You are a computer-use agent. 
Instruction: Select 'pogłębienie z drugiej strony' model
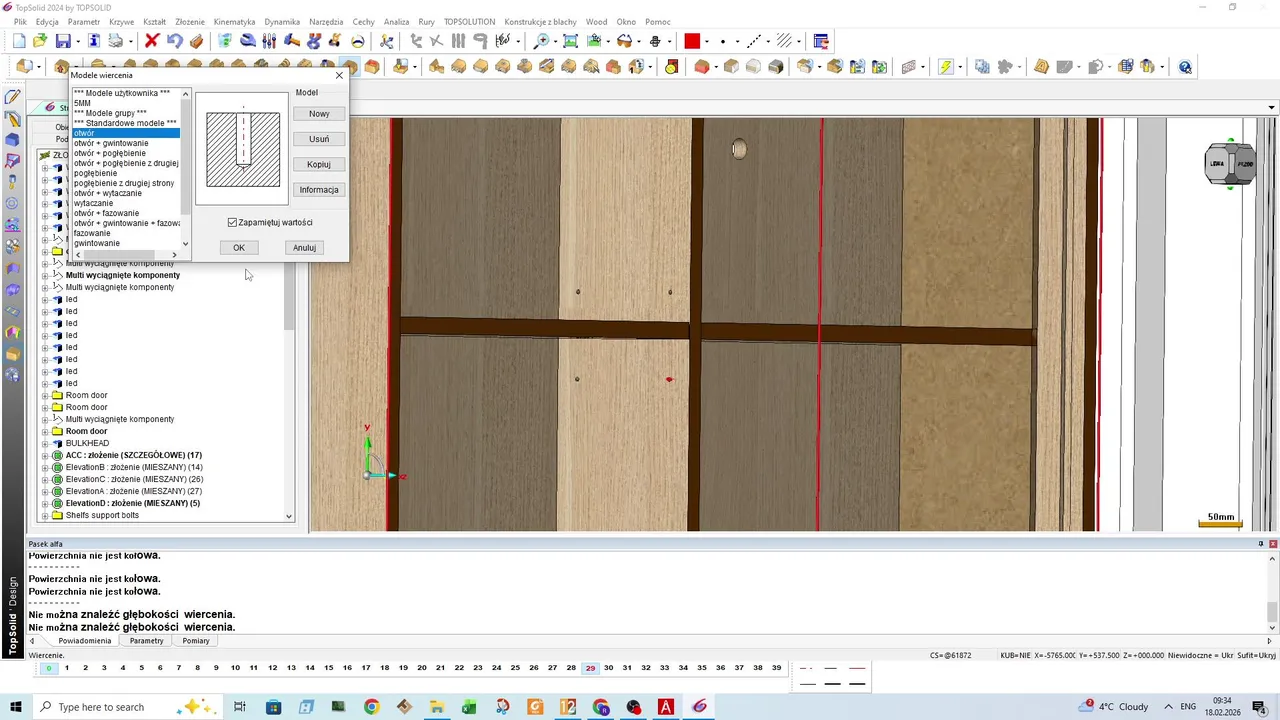tap(124, 183)
